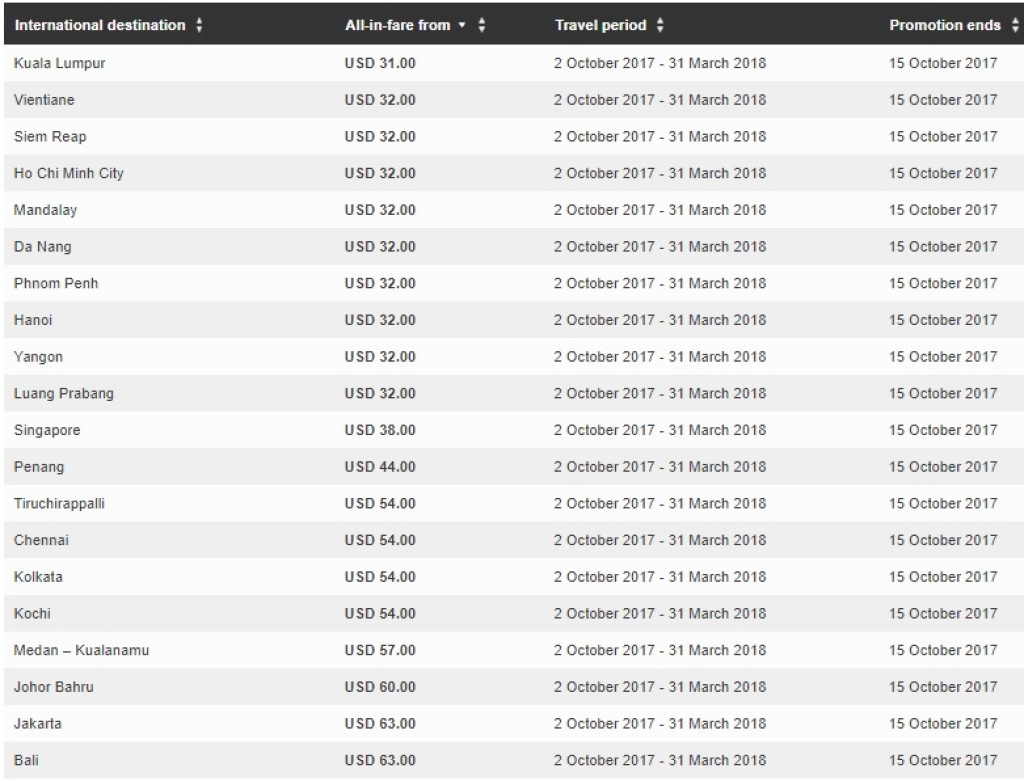Click sort arrows next to Travel period
1024x781 pixels.
[x=659, y=25]
